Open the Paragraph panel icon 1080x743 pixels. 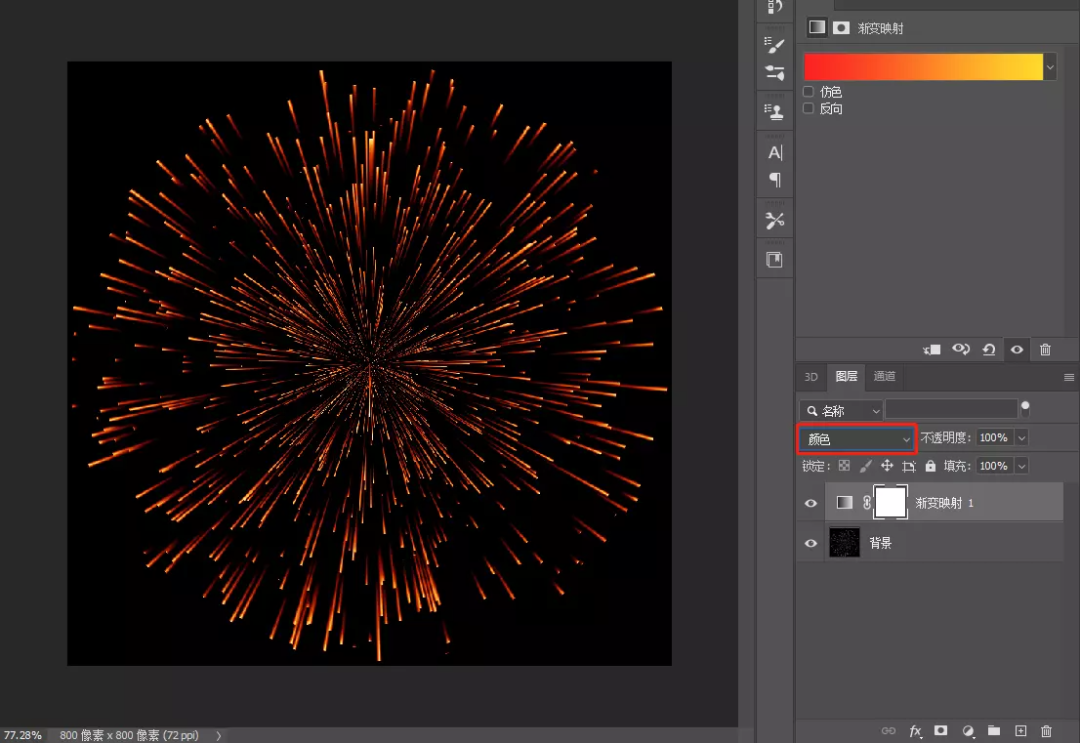pos(775,180)
